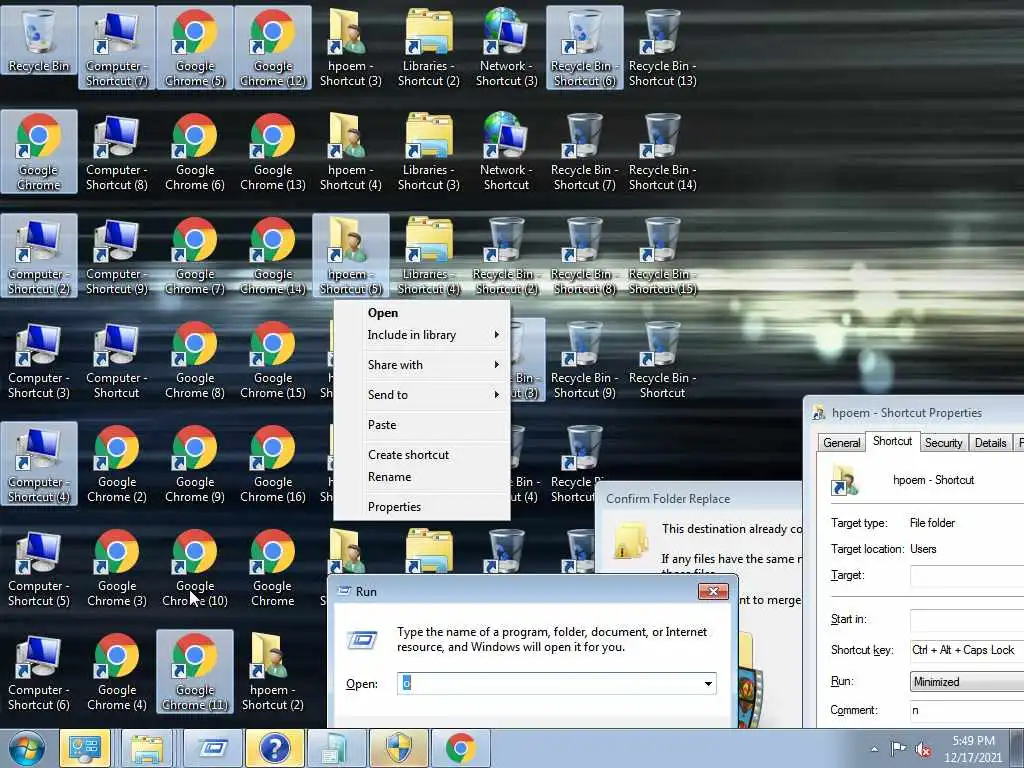The width and height of the screenshot is (1024, 768).
Task: Select Computer - Shortcut (7) icon
Action: tap(117, 48)
